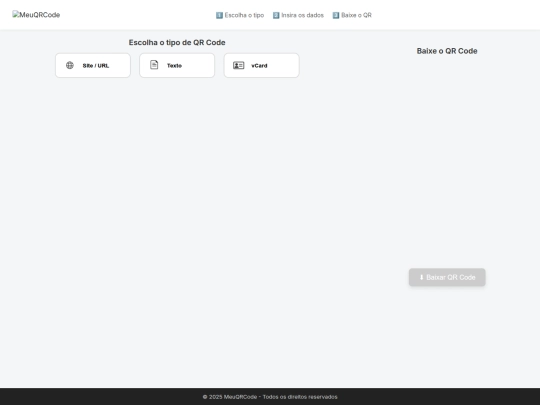Click the globe icon on Site / URL card

coord(70,65)
